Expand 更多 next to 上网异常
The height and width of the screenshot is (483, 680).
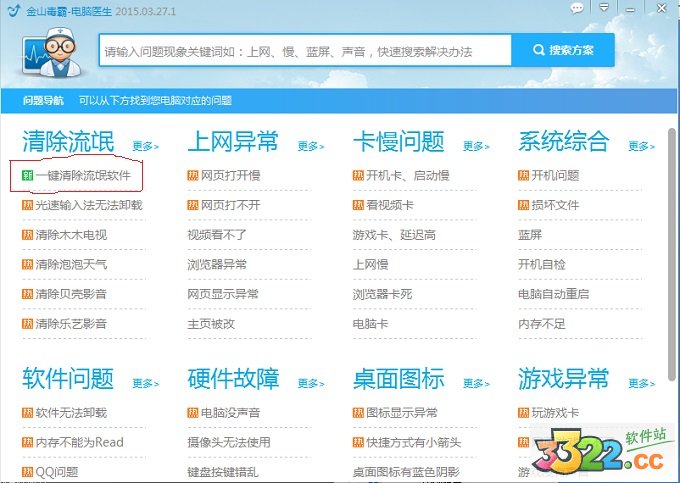coord(311,146)
